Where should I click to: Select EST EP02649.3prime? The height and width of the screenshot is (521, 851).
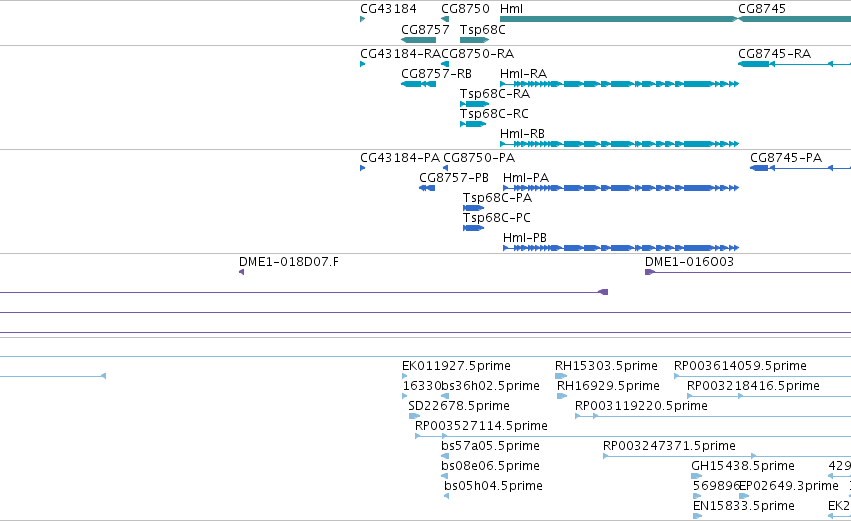[x=789, y=487]
